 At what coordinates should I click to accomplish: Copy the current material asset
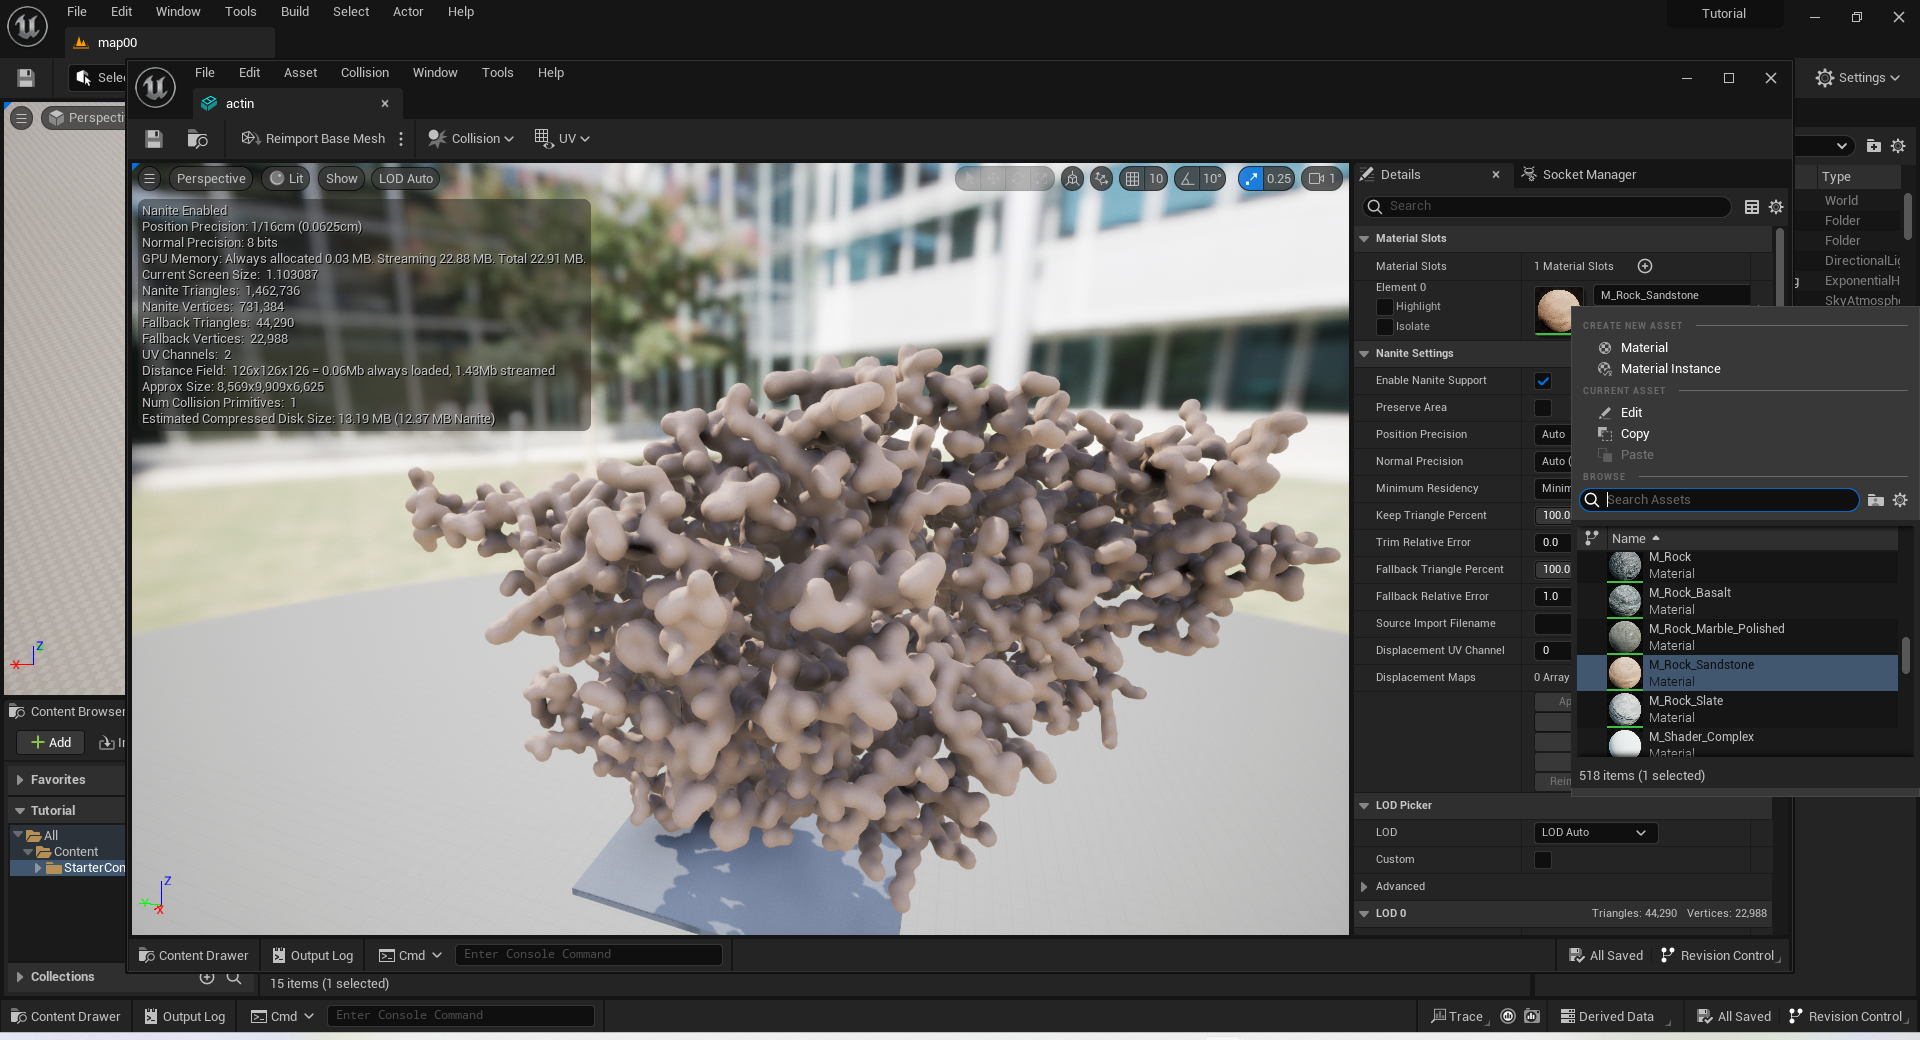point(1634,434)
